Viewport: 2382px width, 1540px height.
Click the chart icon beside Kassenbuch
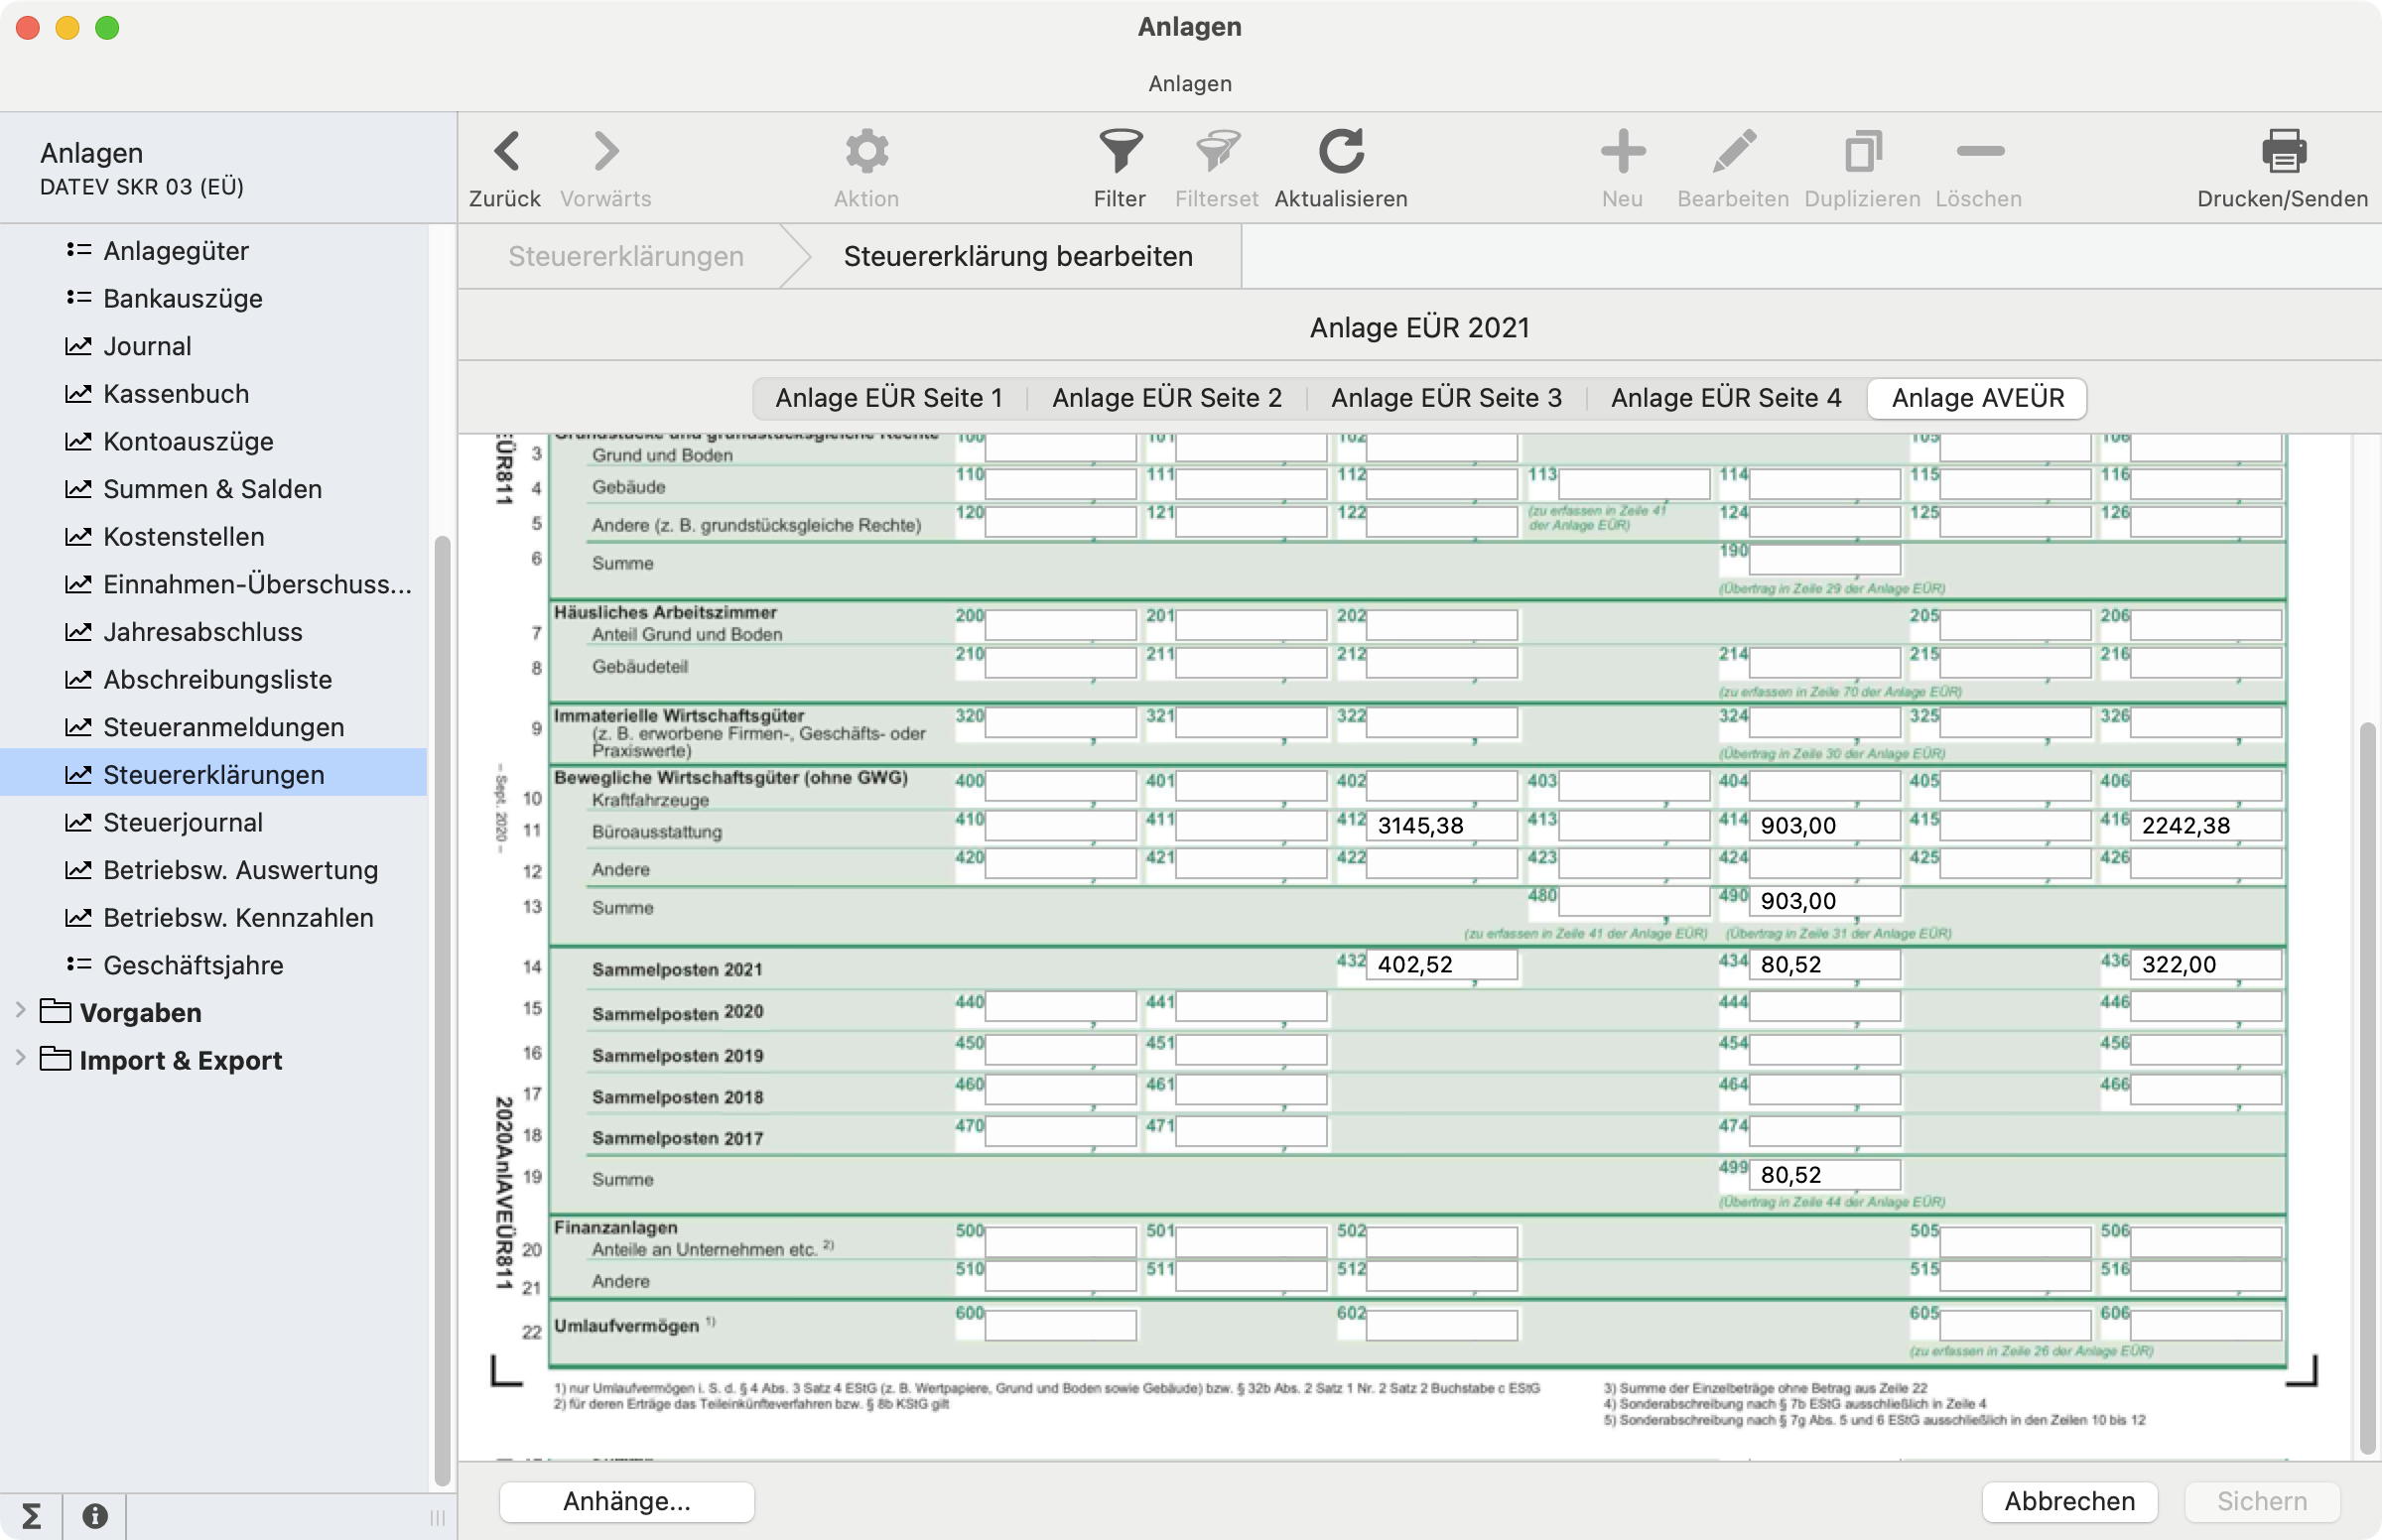point(78,394)
